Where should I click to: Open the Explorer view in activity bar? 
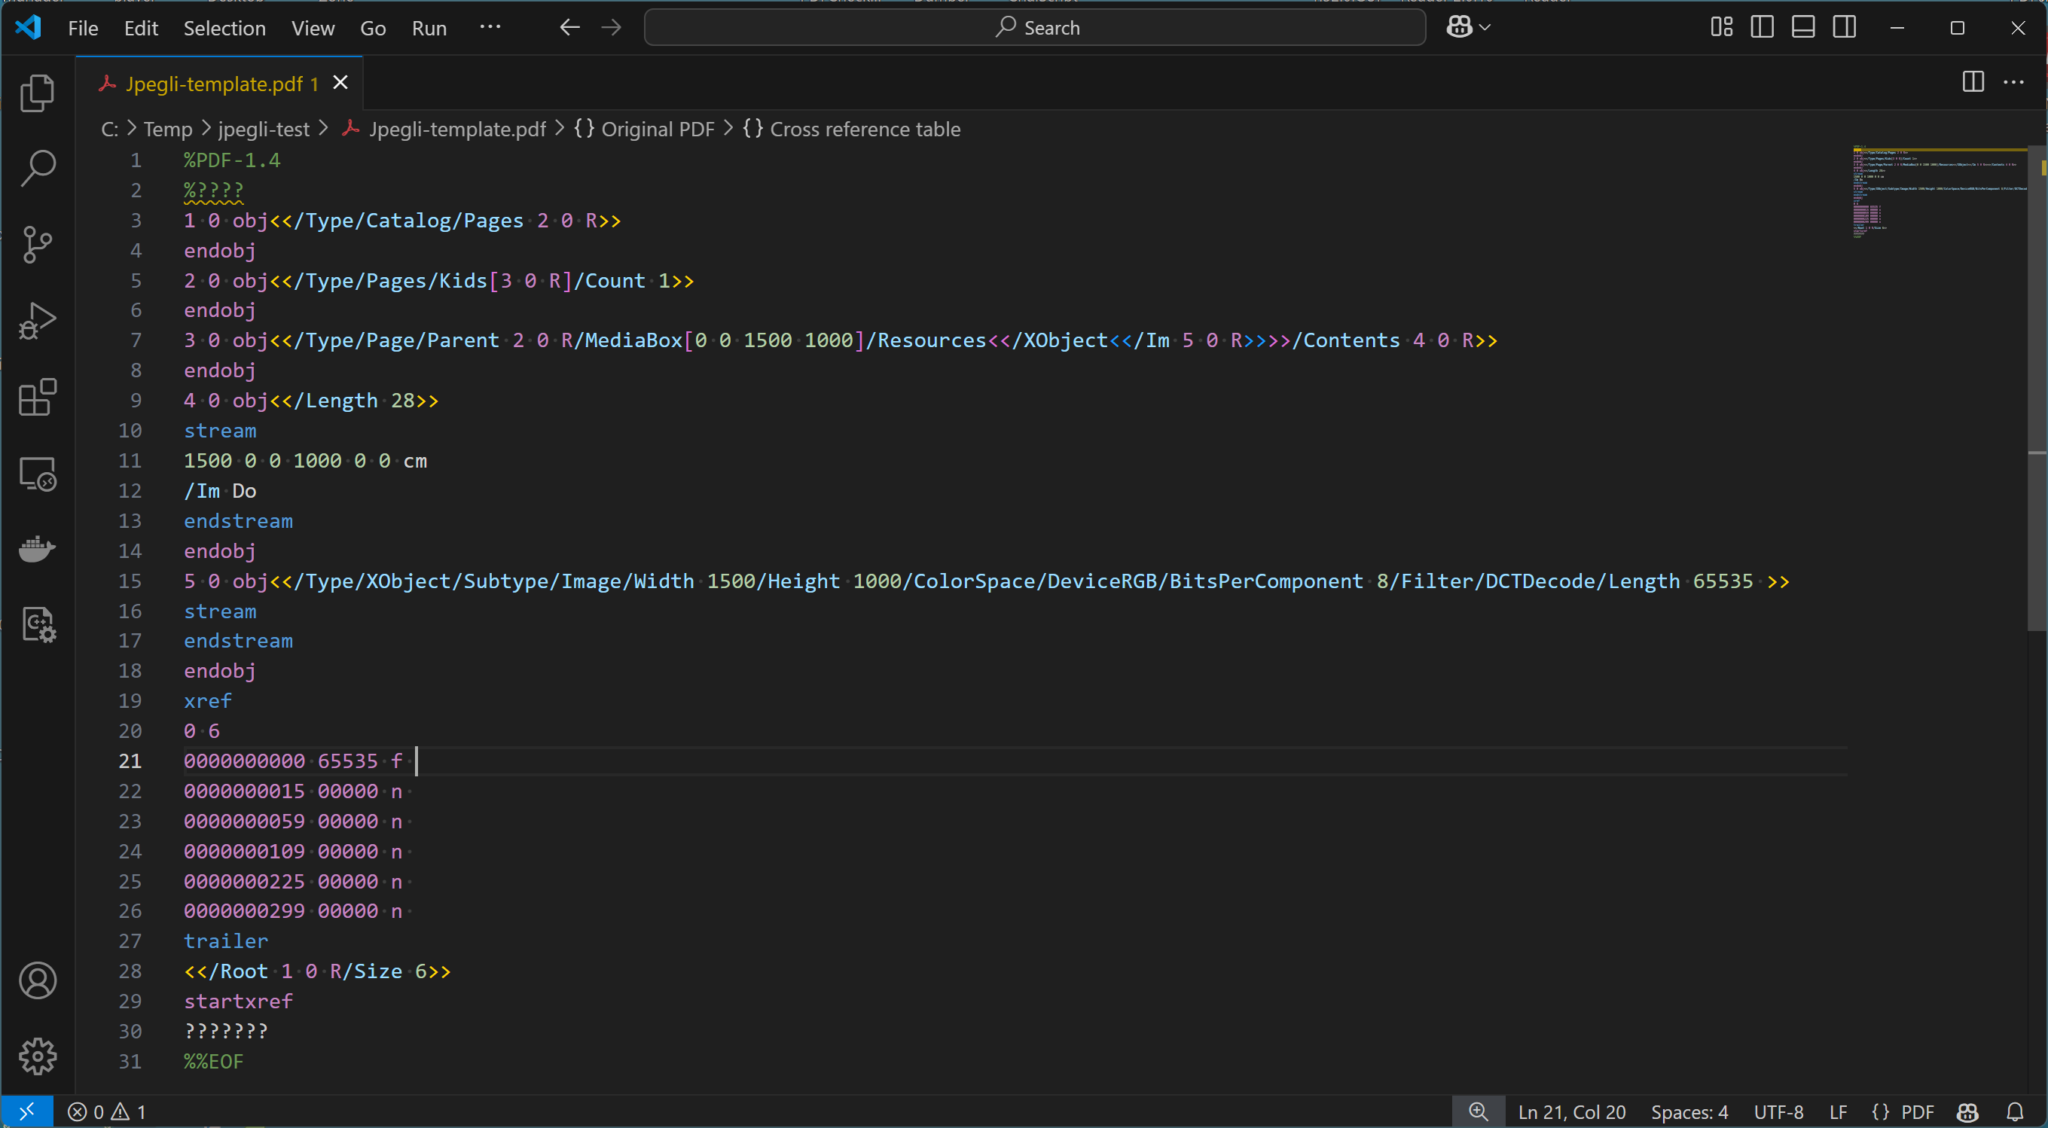click(x=38, y=93)
